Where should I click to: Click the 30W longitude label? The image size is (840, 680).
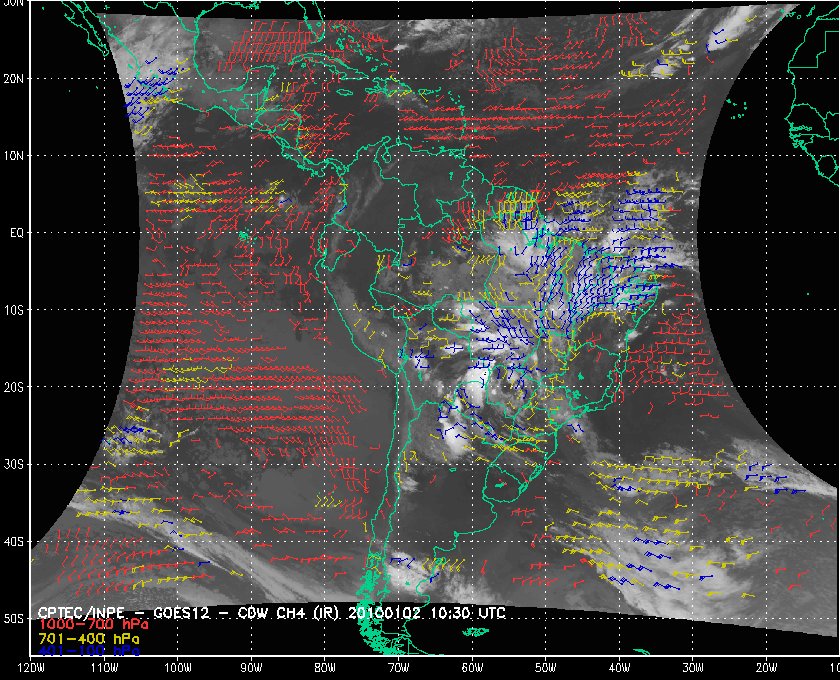693,668
